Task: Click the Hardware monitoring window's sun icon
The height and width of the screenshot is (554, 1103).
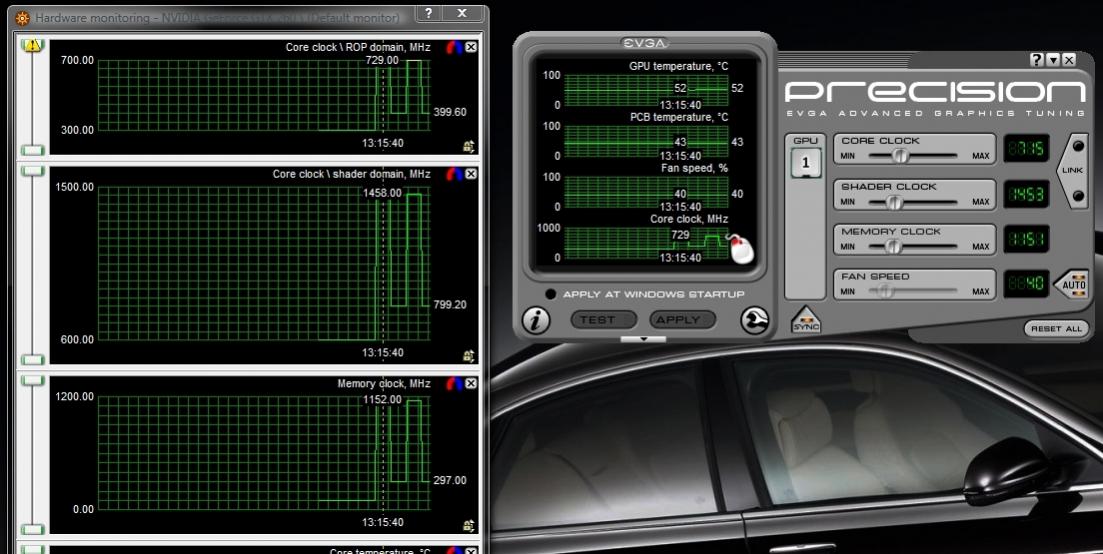Action: click(23, 18)
